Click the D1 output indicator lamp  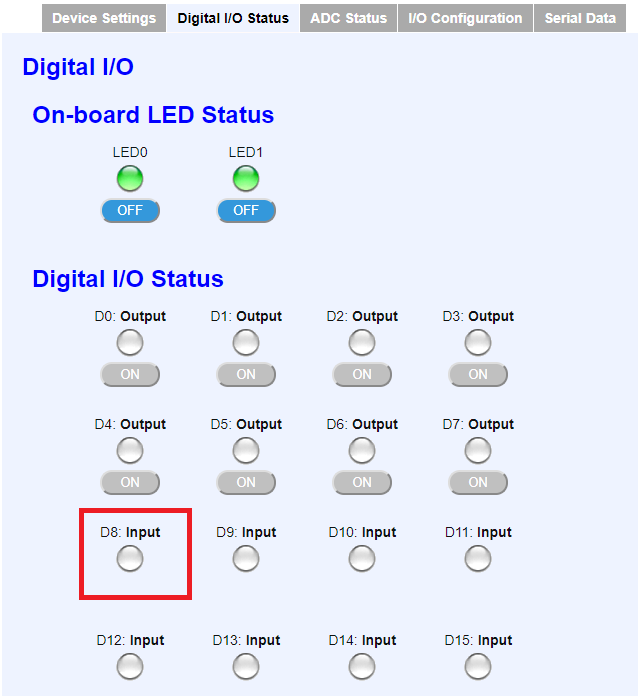[x=246, y=342]
